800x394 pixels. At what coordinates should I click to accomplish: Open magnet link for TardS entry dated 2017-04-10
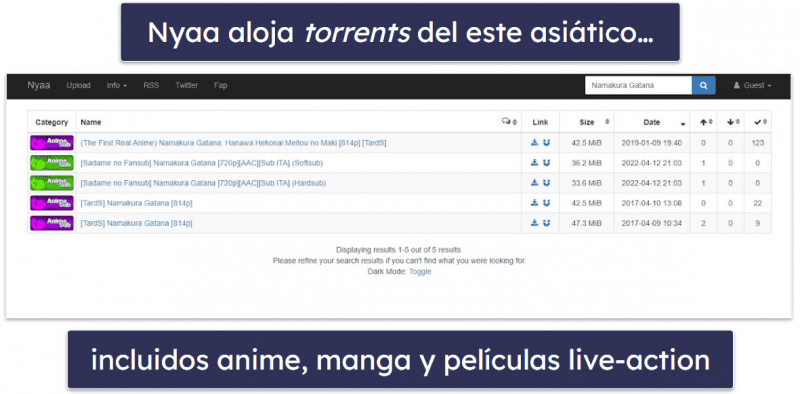click(546, 203)
